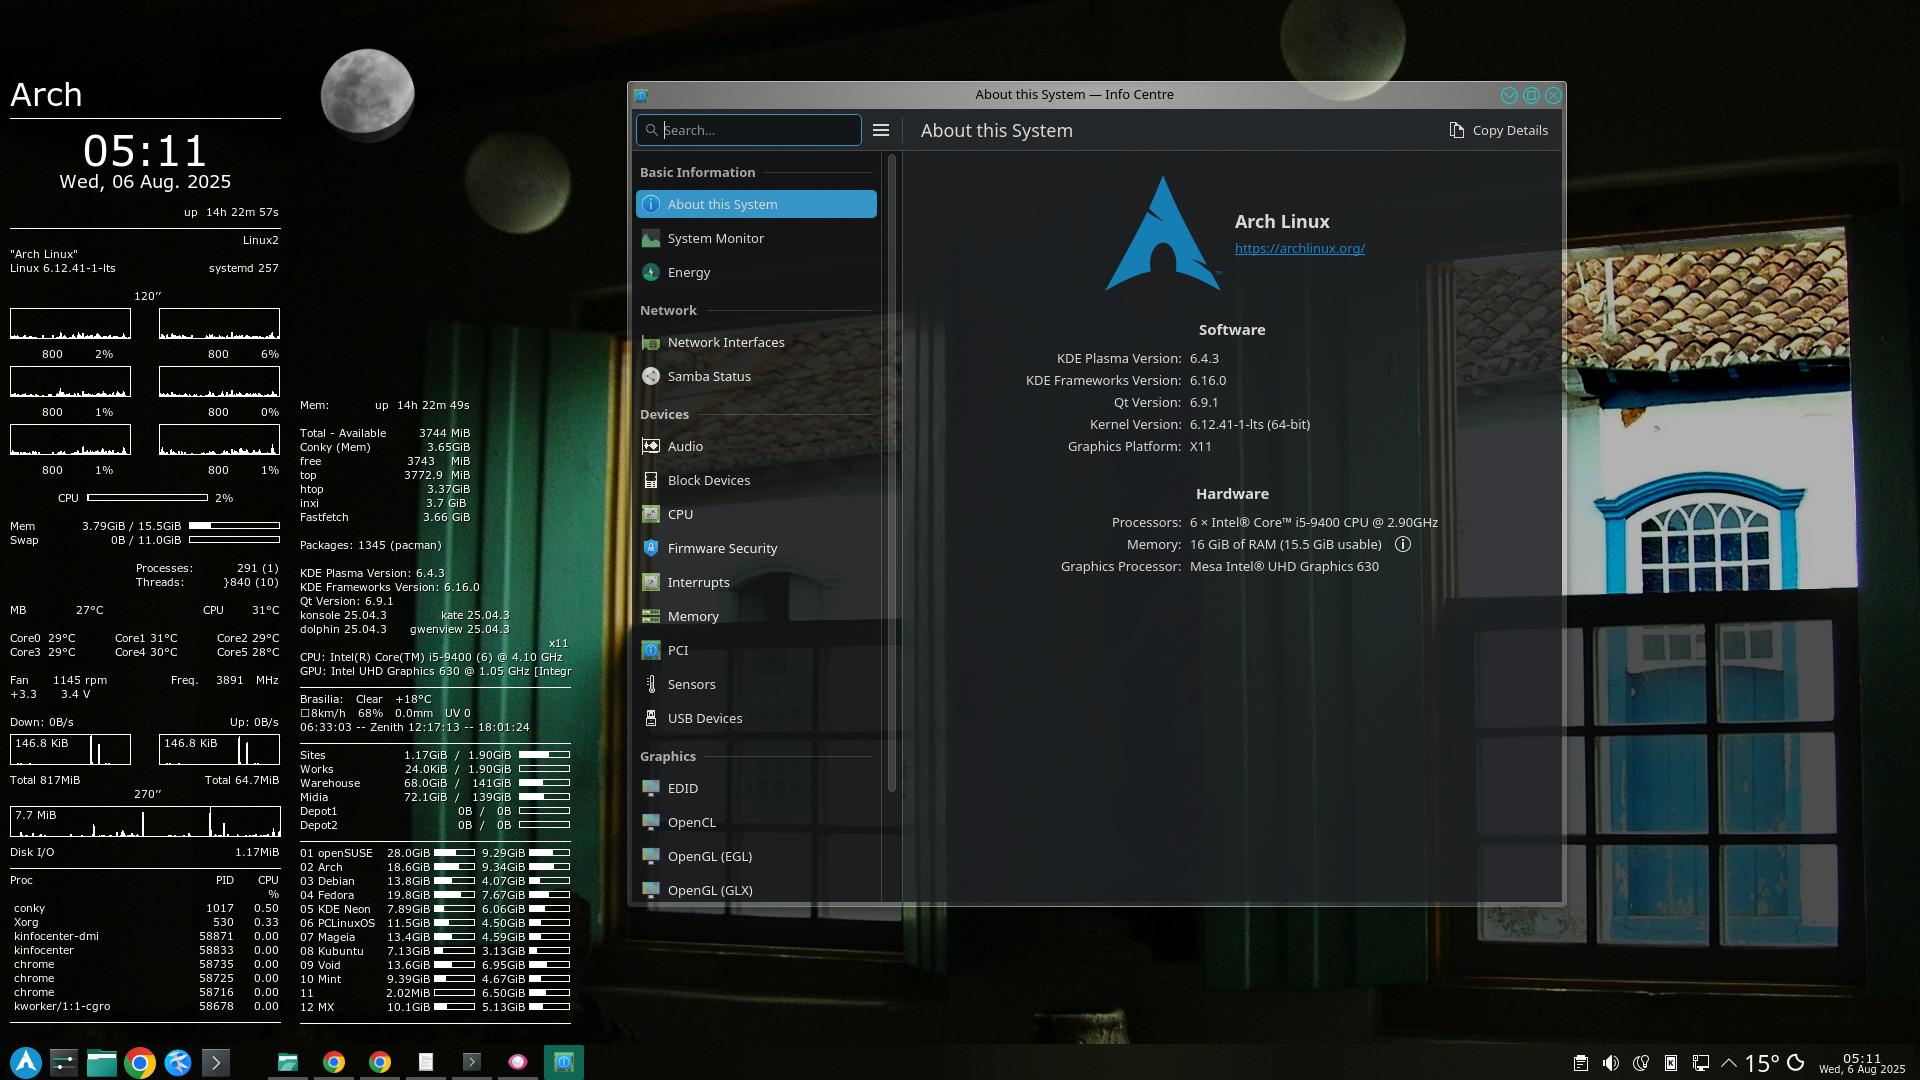Select the Sensors page
This screenshot has height=1080, width=1920.
pos(756,684)
